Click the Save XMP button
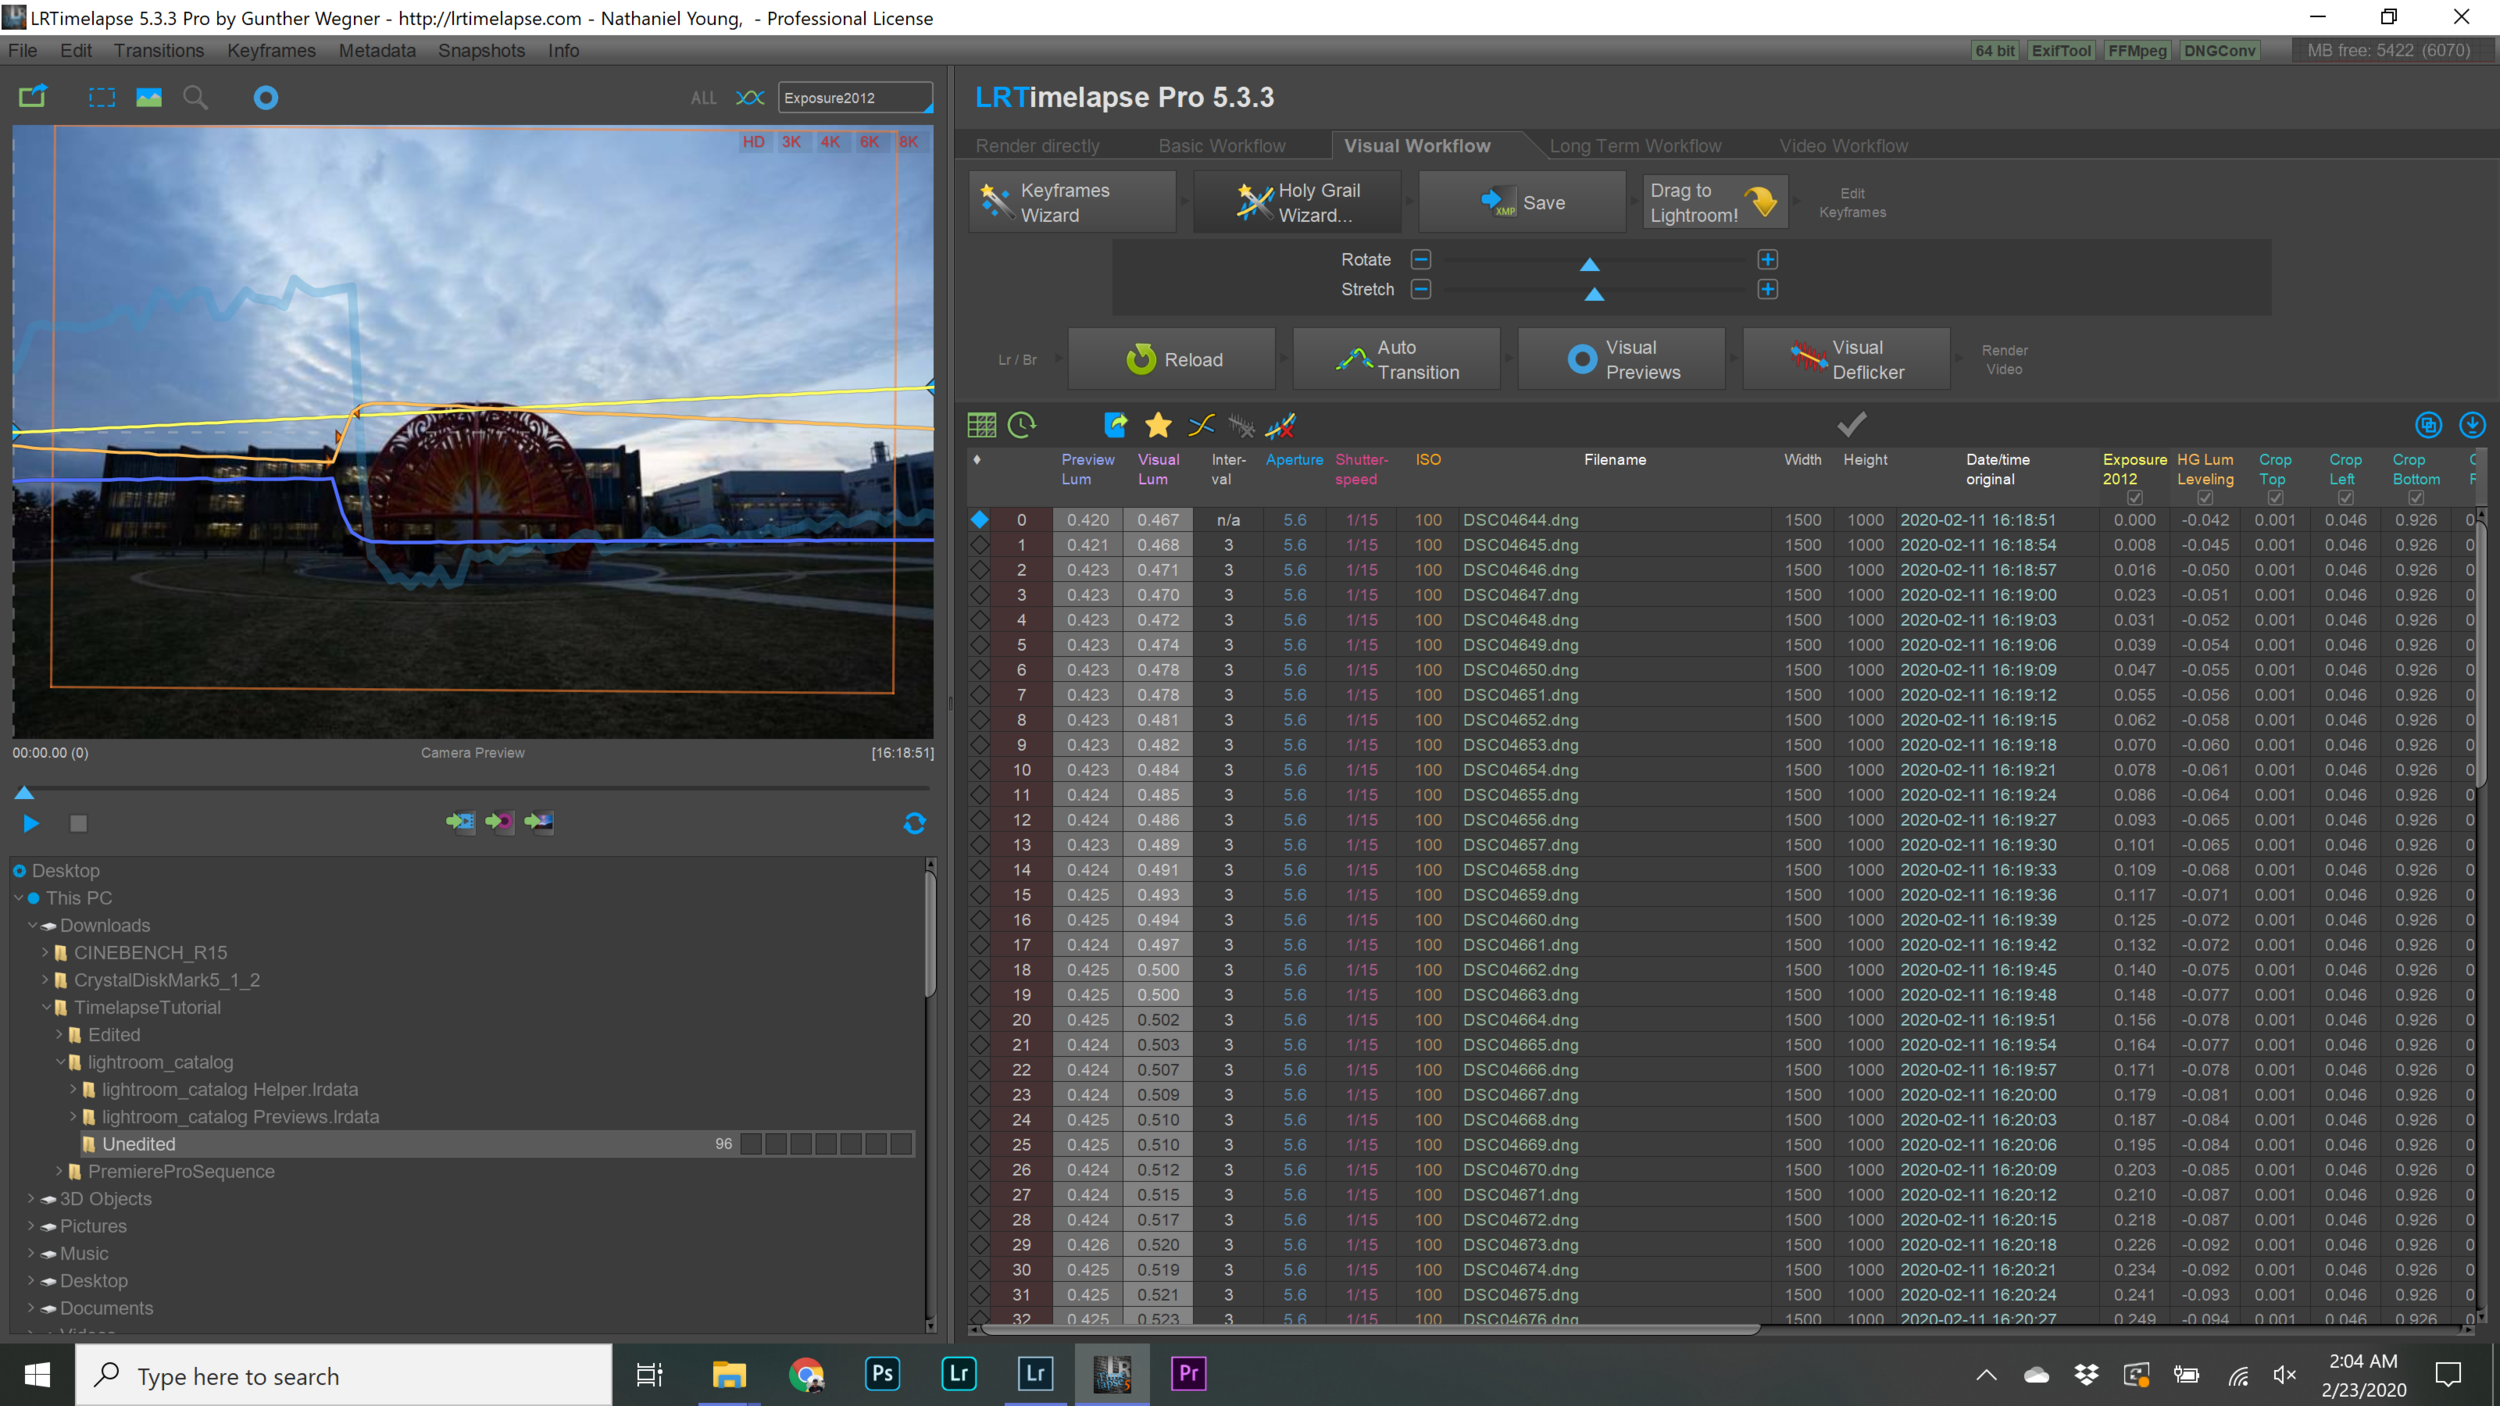The image size is (2500, 1406). click(1522, 202)
